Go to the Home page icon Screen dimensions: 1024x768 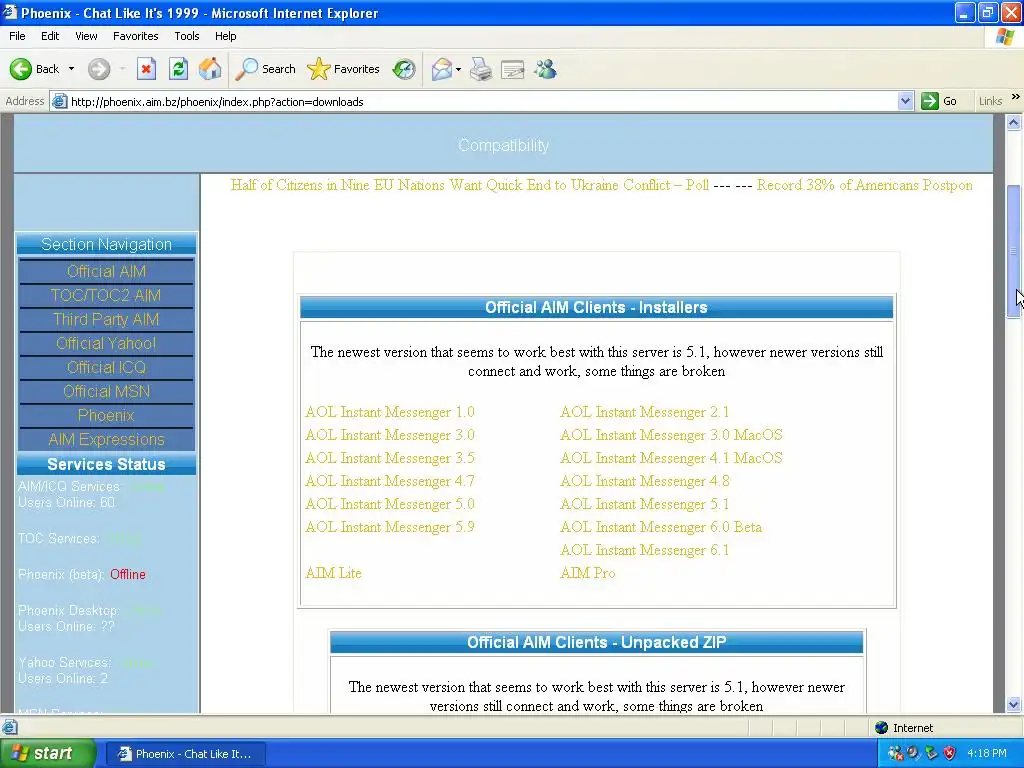[x=210, y=69]
